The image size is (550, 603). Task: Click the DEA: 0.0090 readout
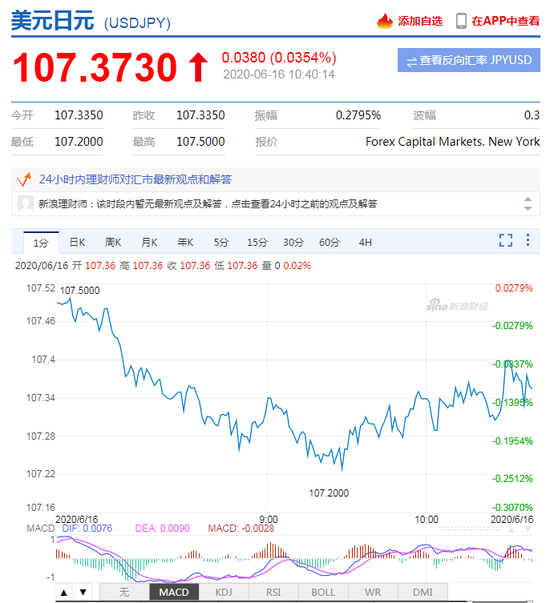pyautogui.click(x=162, y=528)
